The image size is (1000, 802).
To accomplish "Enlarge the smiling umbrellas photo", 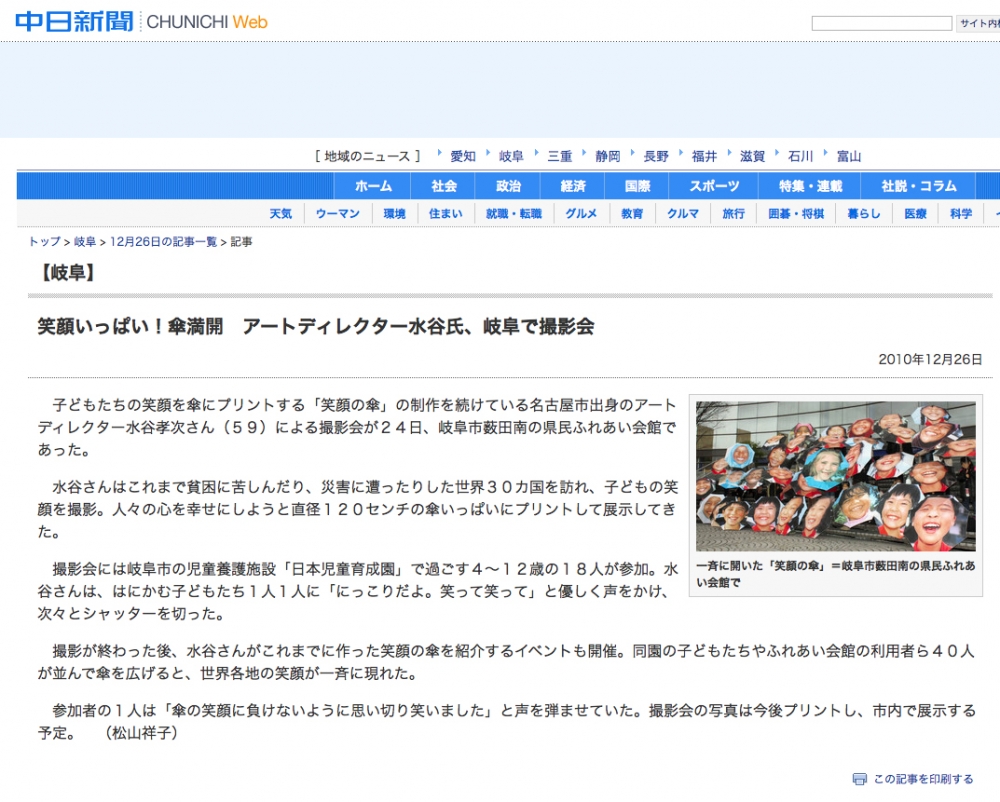I will 835,476.
